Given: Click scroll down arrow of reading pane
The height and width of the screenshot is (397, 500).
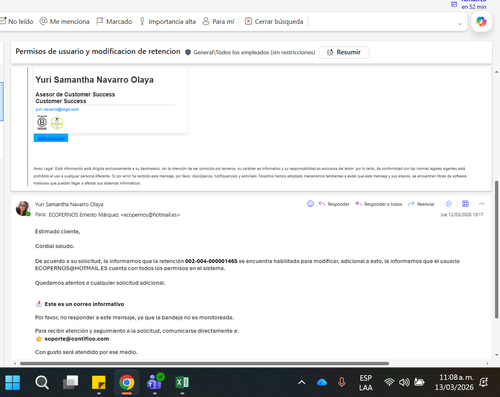Looking at the screenshot, I should pyautogui.click(x=496, y=355).
